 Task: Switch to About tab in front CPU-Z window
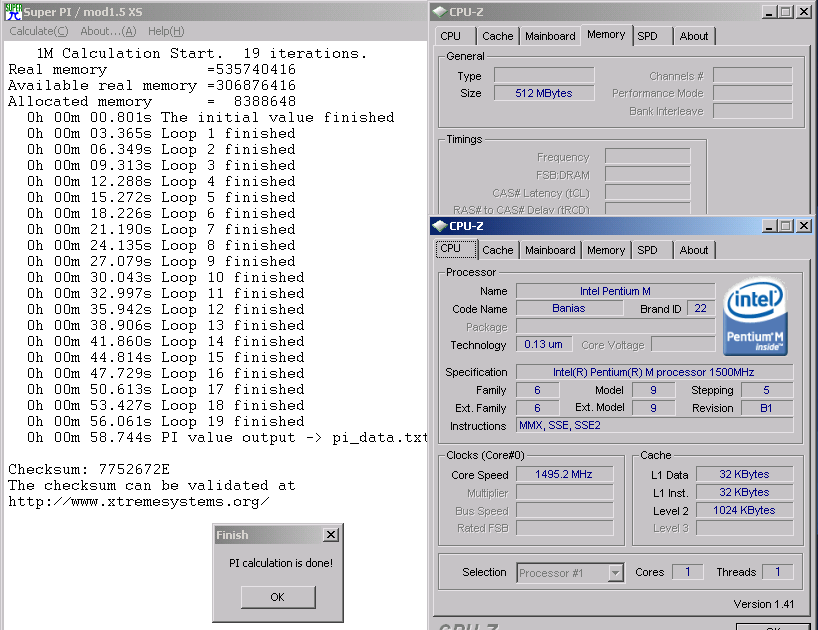(693, 250)
